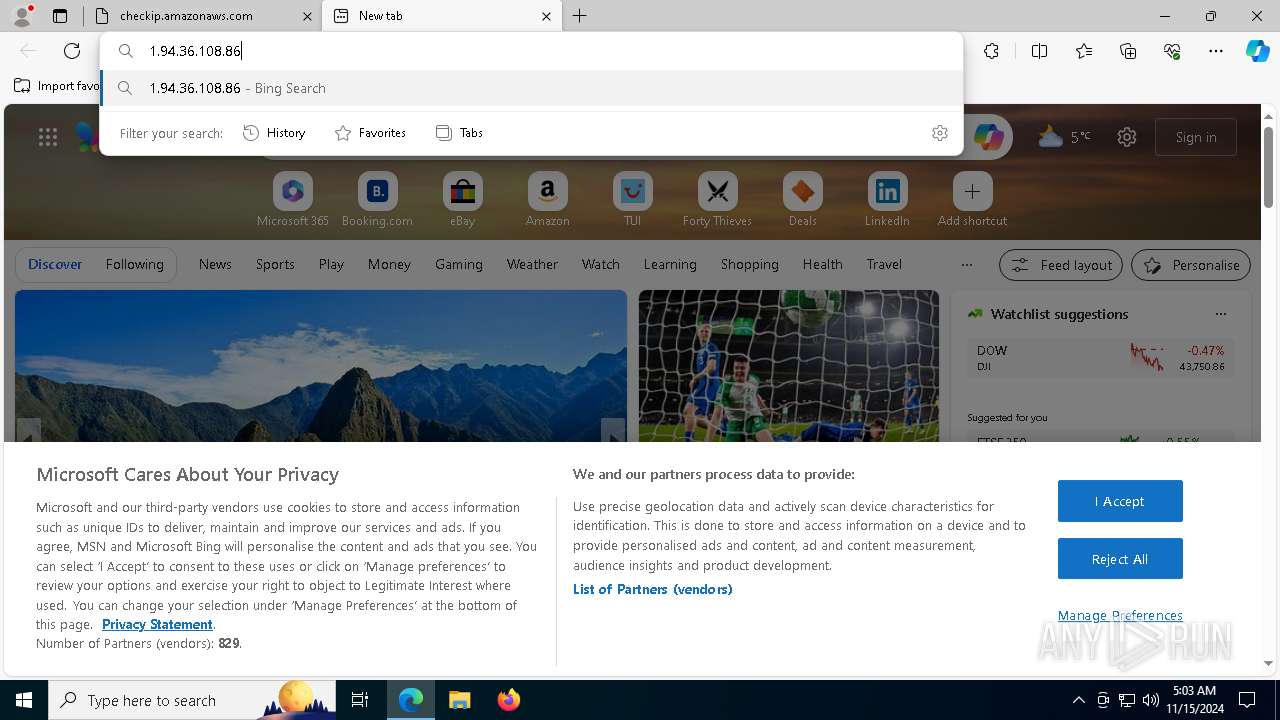Filter search by History

click(x=274, y=133)
